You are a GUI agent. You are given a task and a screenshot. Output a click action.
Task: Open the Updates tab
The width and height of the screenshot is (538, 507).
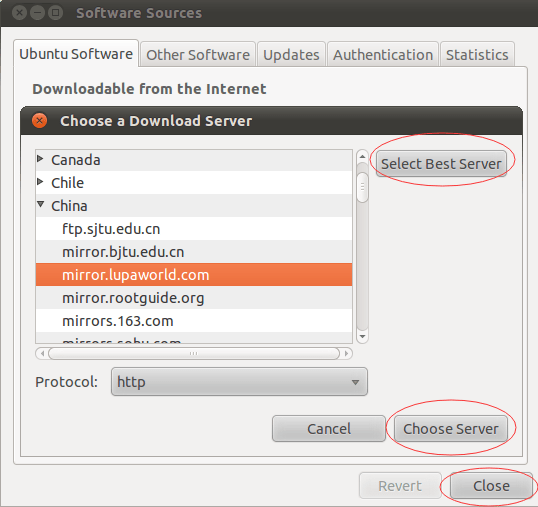pyautogui.click(x=291, y=55)
